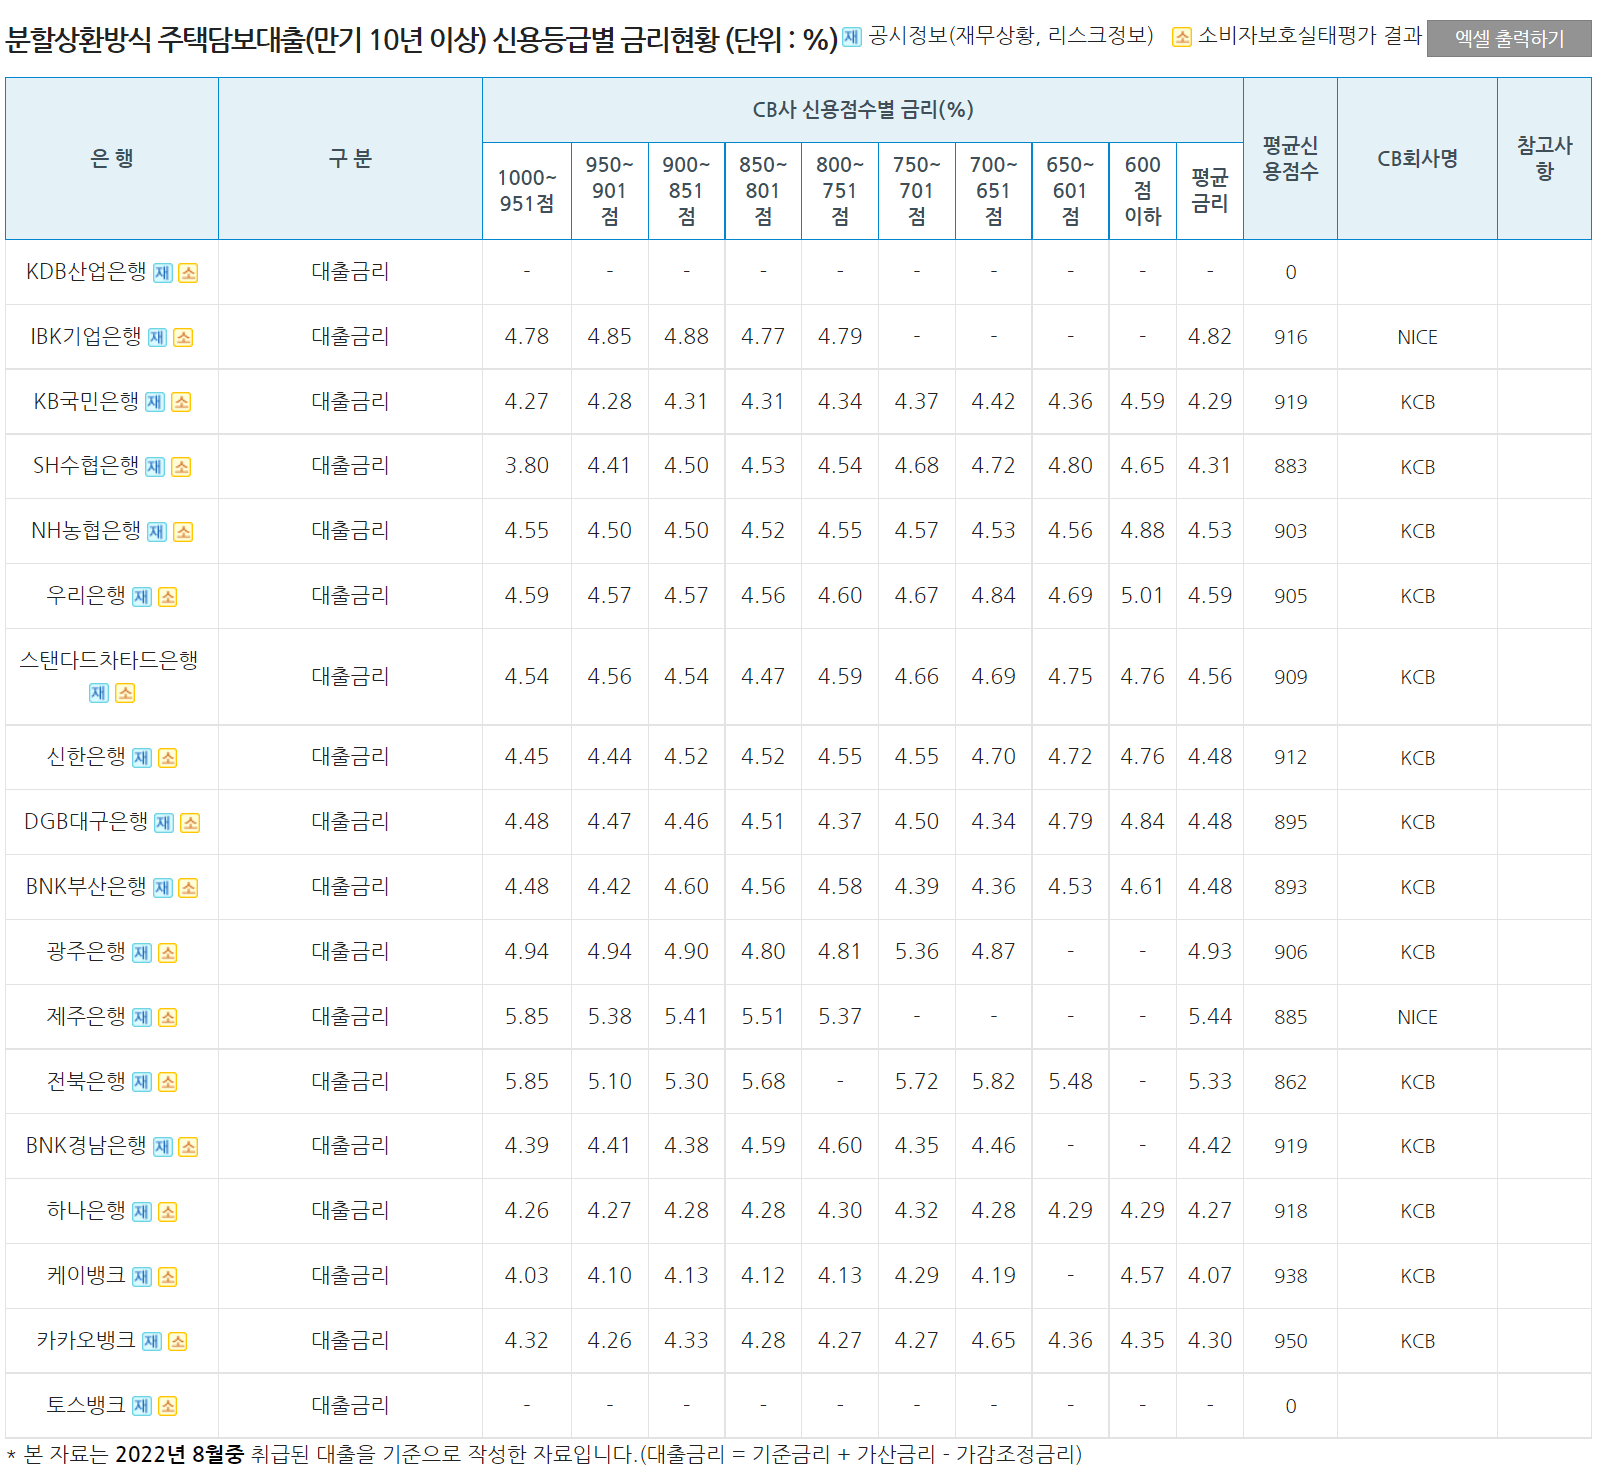Select SH수협은행 rate 3.80
The image size is (1600, 1474).
(527, 466)
